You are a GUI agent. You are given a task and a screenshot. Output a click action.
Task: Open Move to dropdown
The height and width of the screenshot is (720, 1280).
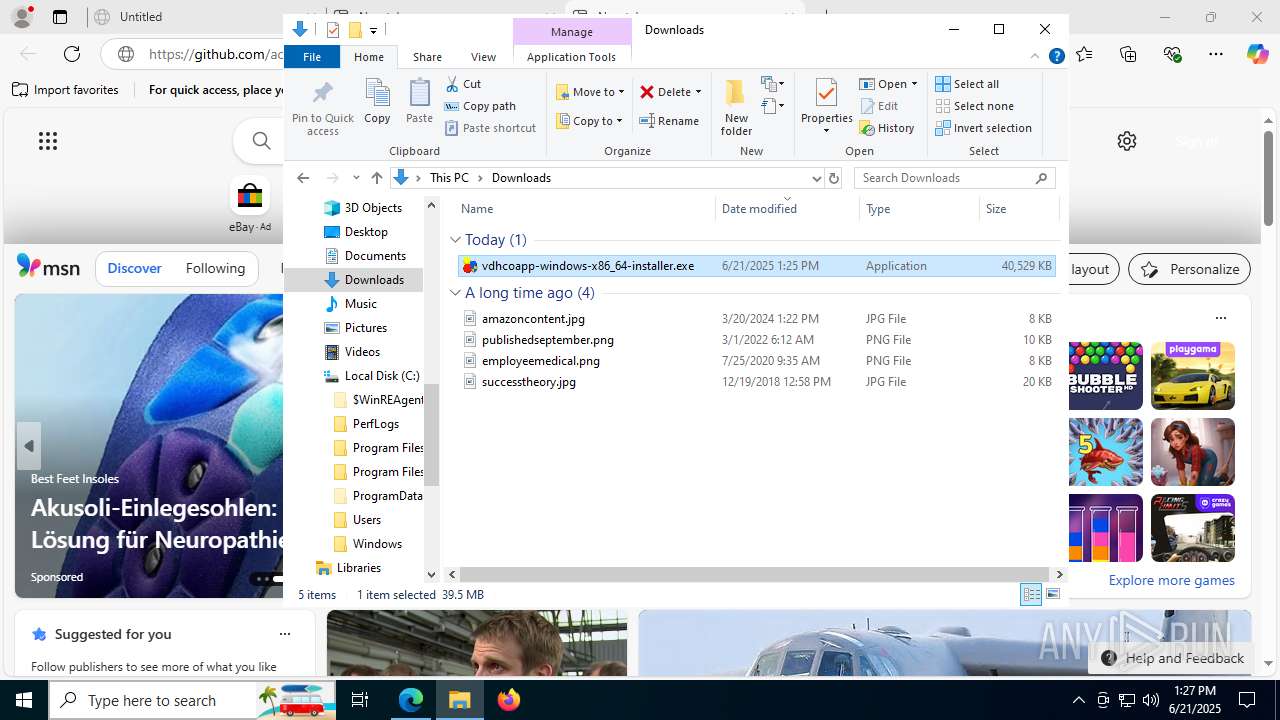[590, 92]
